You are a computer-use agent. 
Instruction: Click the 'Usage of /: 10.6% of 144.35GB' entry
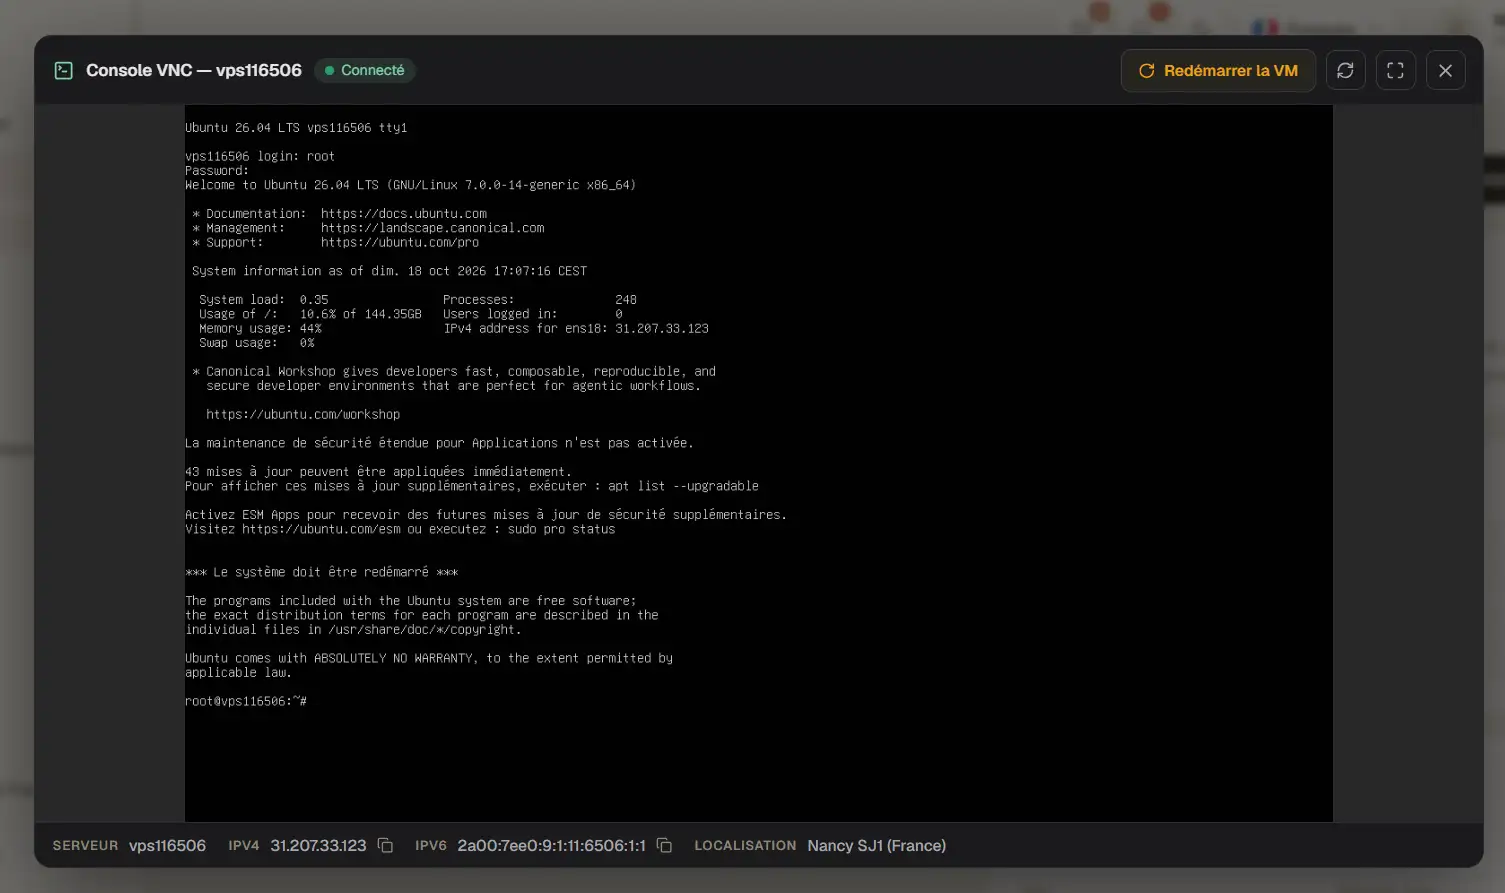coord(310,314)
